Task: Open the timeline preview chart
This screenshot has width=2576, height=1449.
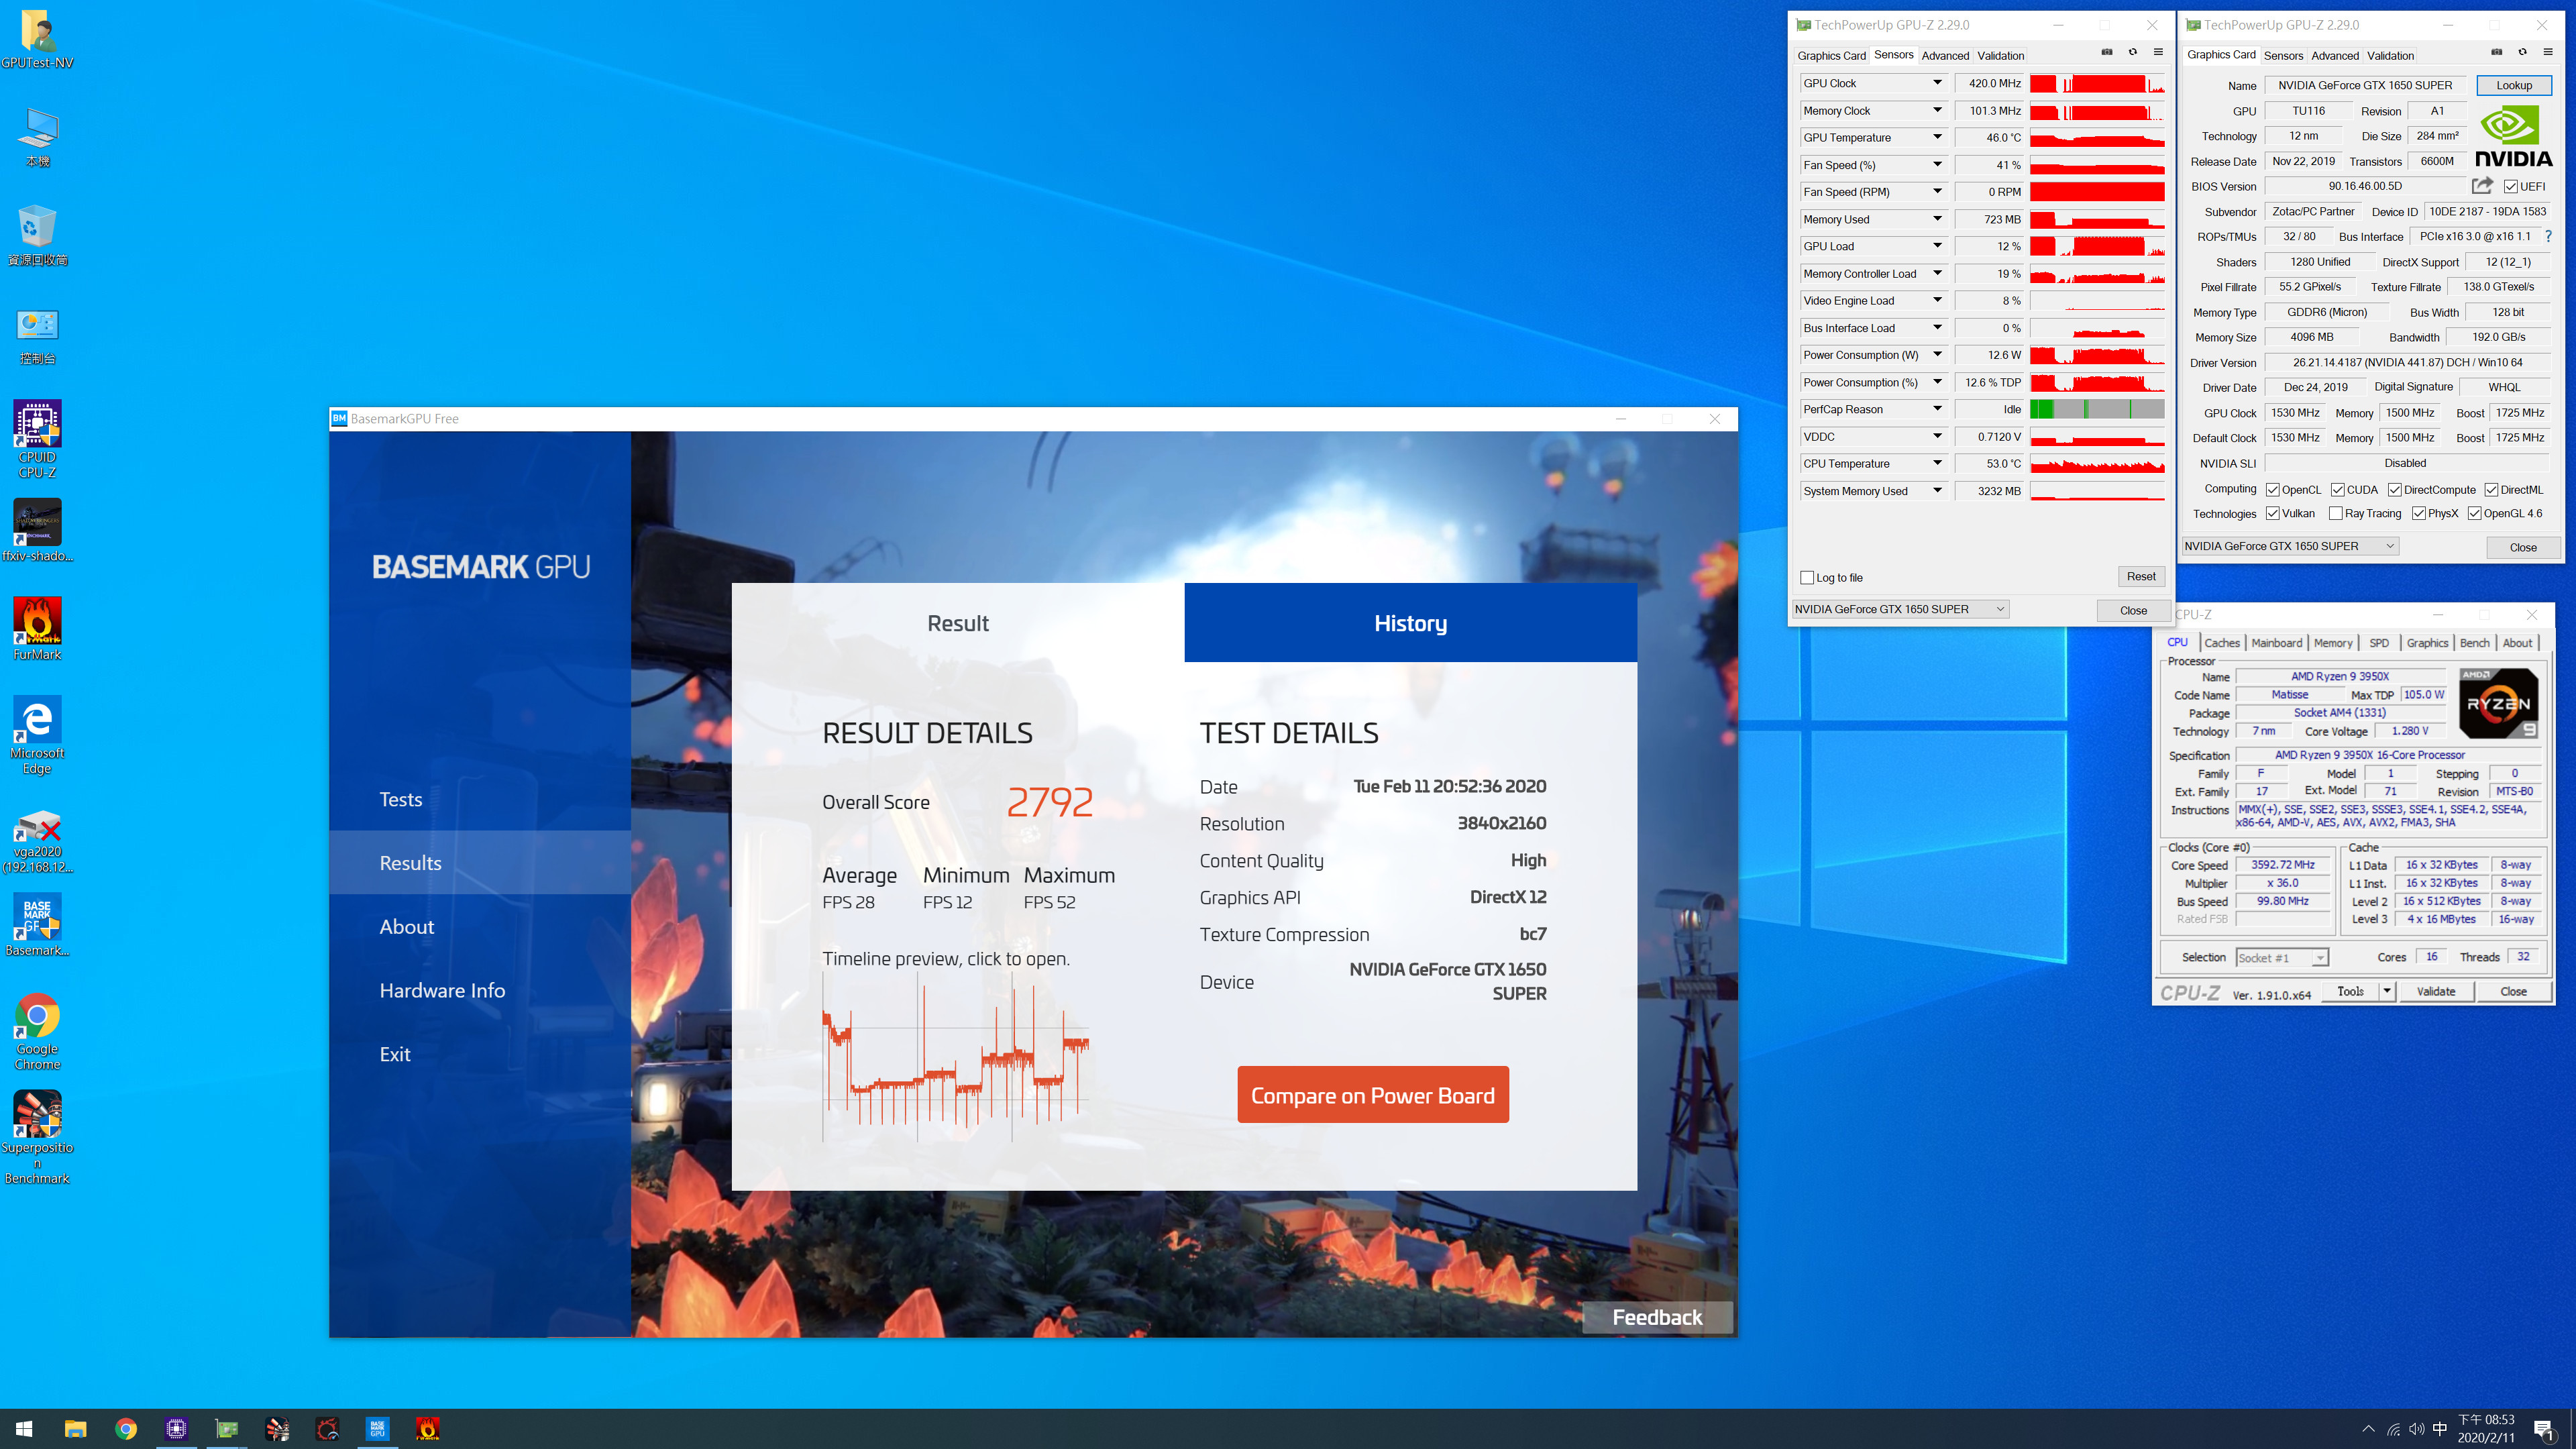Action: 956,1058
